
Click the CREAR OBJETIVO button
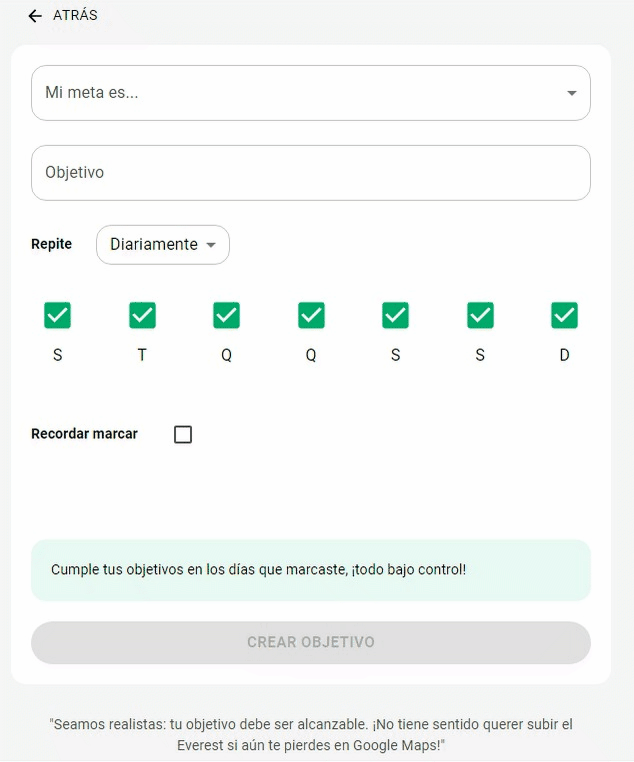[311, 642]
